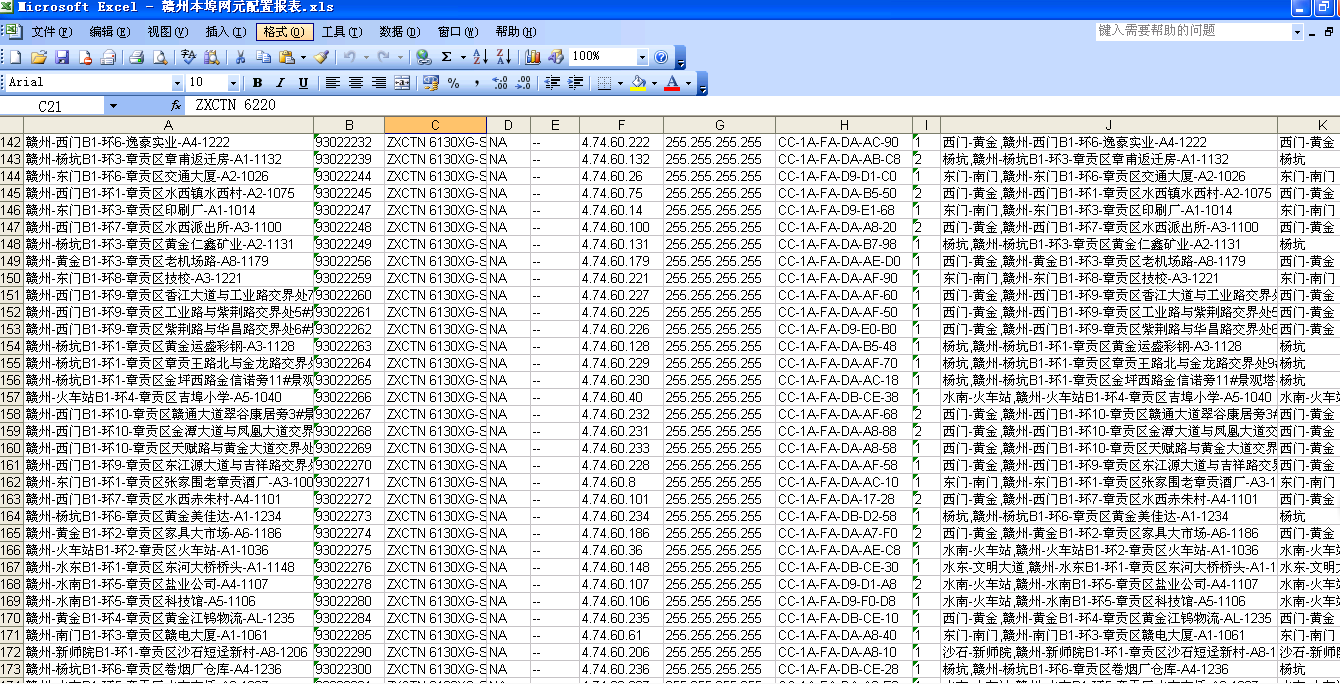Toggle center alignment
This screenshot has height=684, width=1340.
coord(355,82)
